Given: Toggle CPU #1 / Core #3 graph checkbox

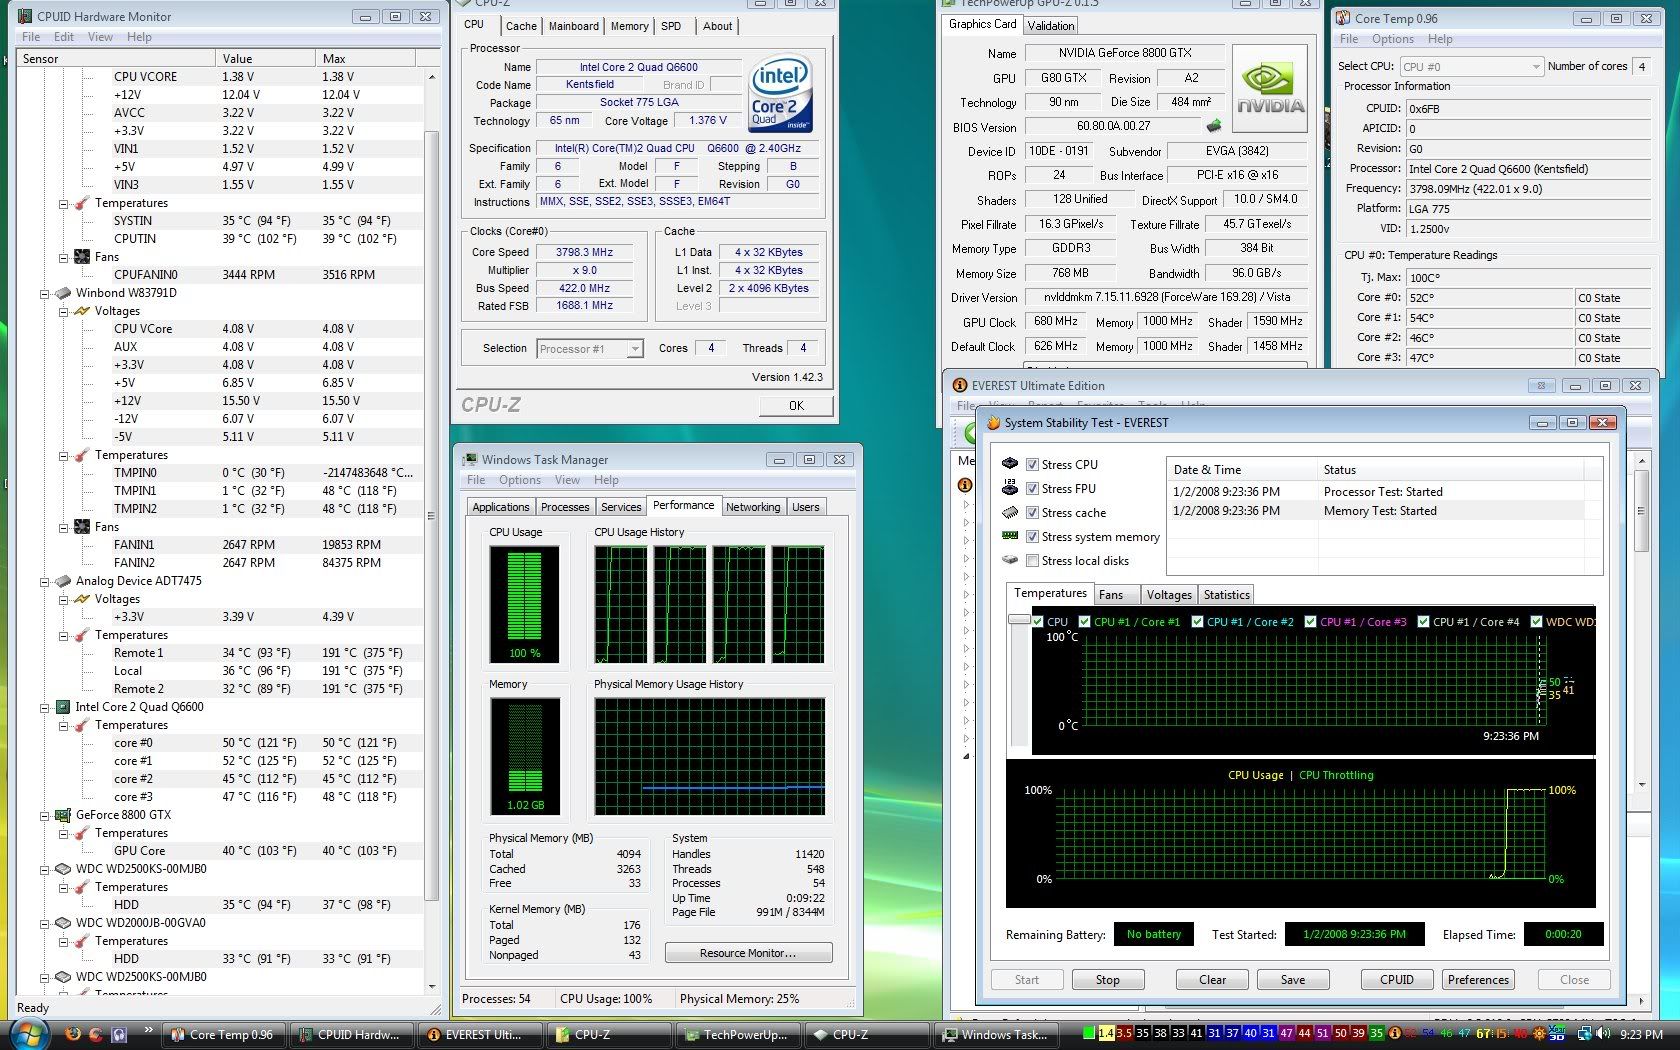Looking at the screenshot, I should [1310, 622].
